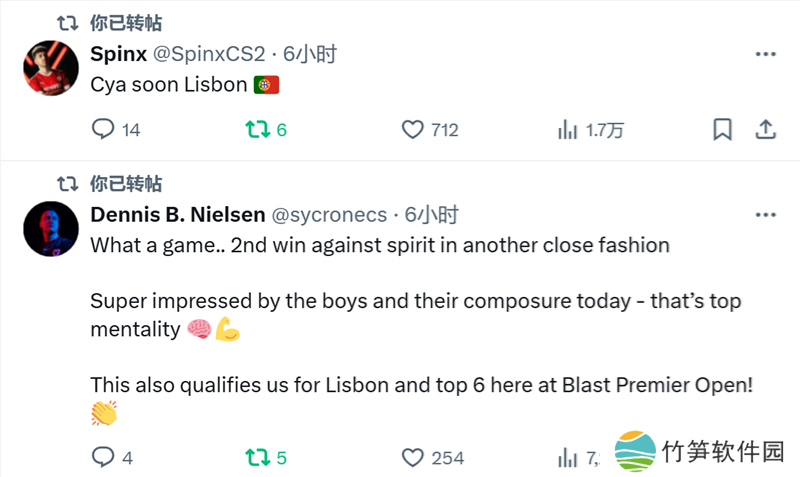800x477 pixels.
Task: Open more options for Dennis's tweet
Action: (x=766, y=215)
